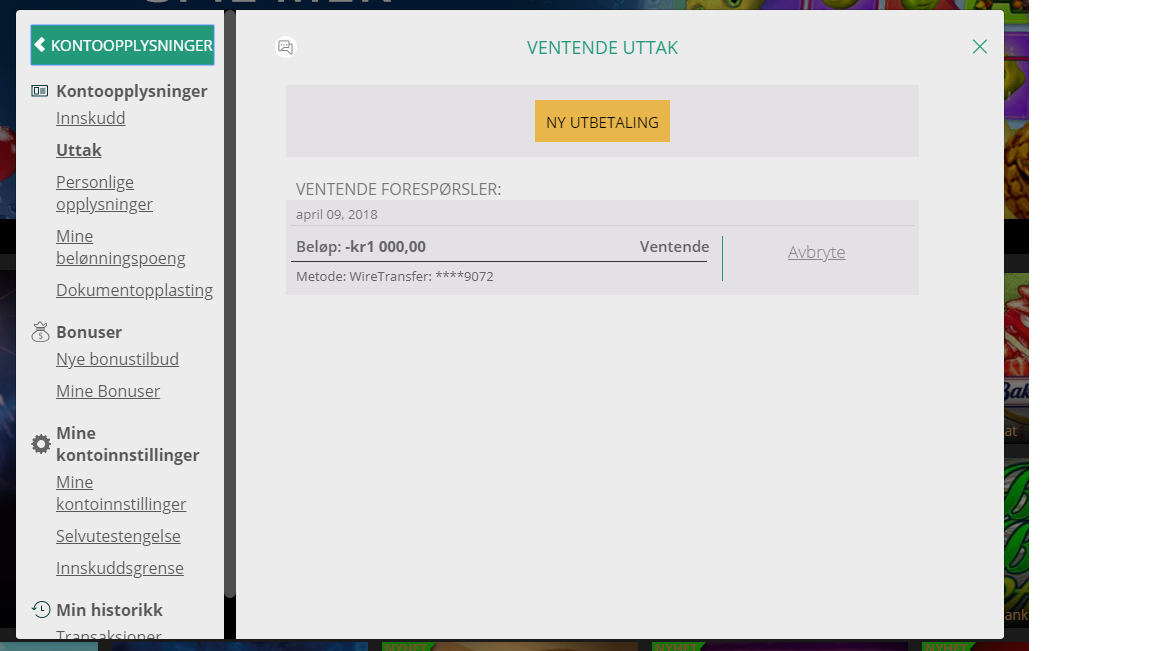Open Selvutestengelse
Image resolution: width=1152 pixels, height=651 pixels.
(x=118, y=536)
